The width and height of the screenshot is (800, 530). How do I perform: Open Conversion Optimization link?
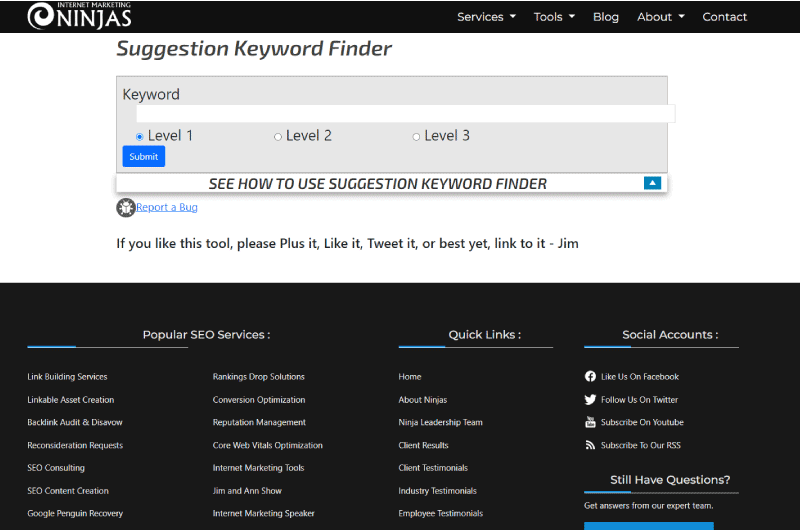pyautogui.click(x=259, y=399)
